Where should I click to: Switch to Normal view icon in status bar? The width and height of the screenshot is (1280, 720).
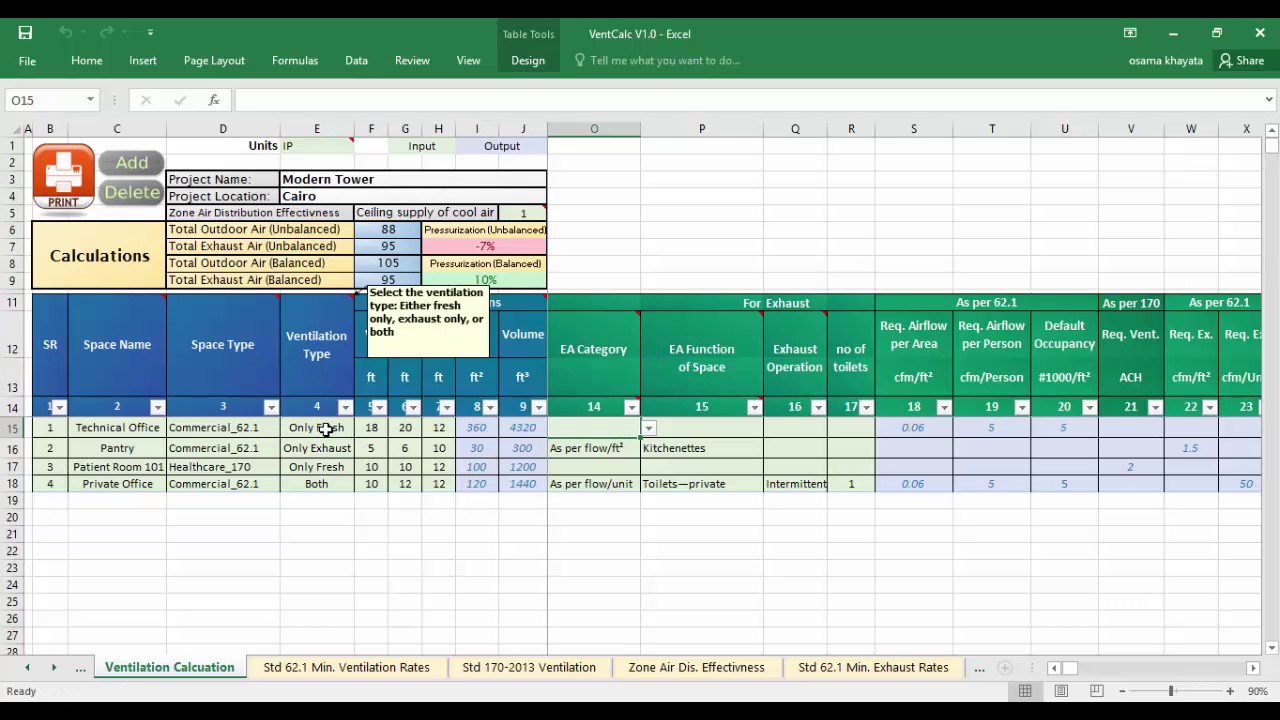tap(1025, 691)
